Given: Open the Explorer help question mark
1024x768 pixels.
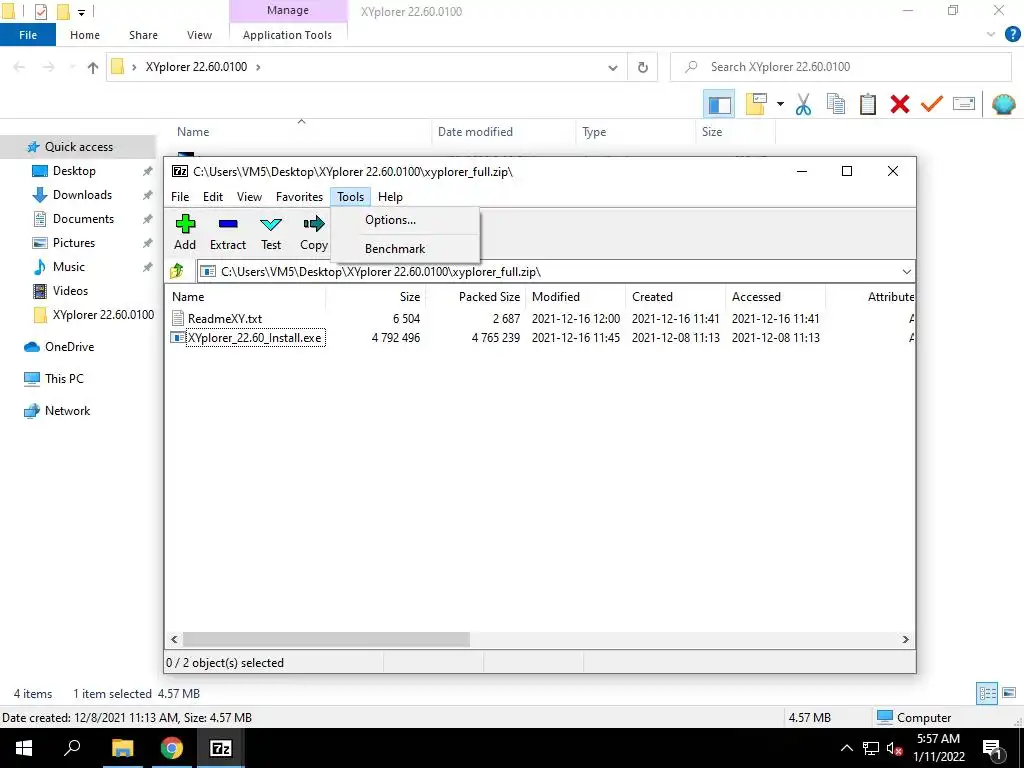Looking at the screenshot, I should (1012, 35).
